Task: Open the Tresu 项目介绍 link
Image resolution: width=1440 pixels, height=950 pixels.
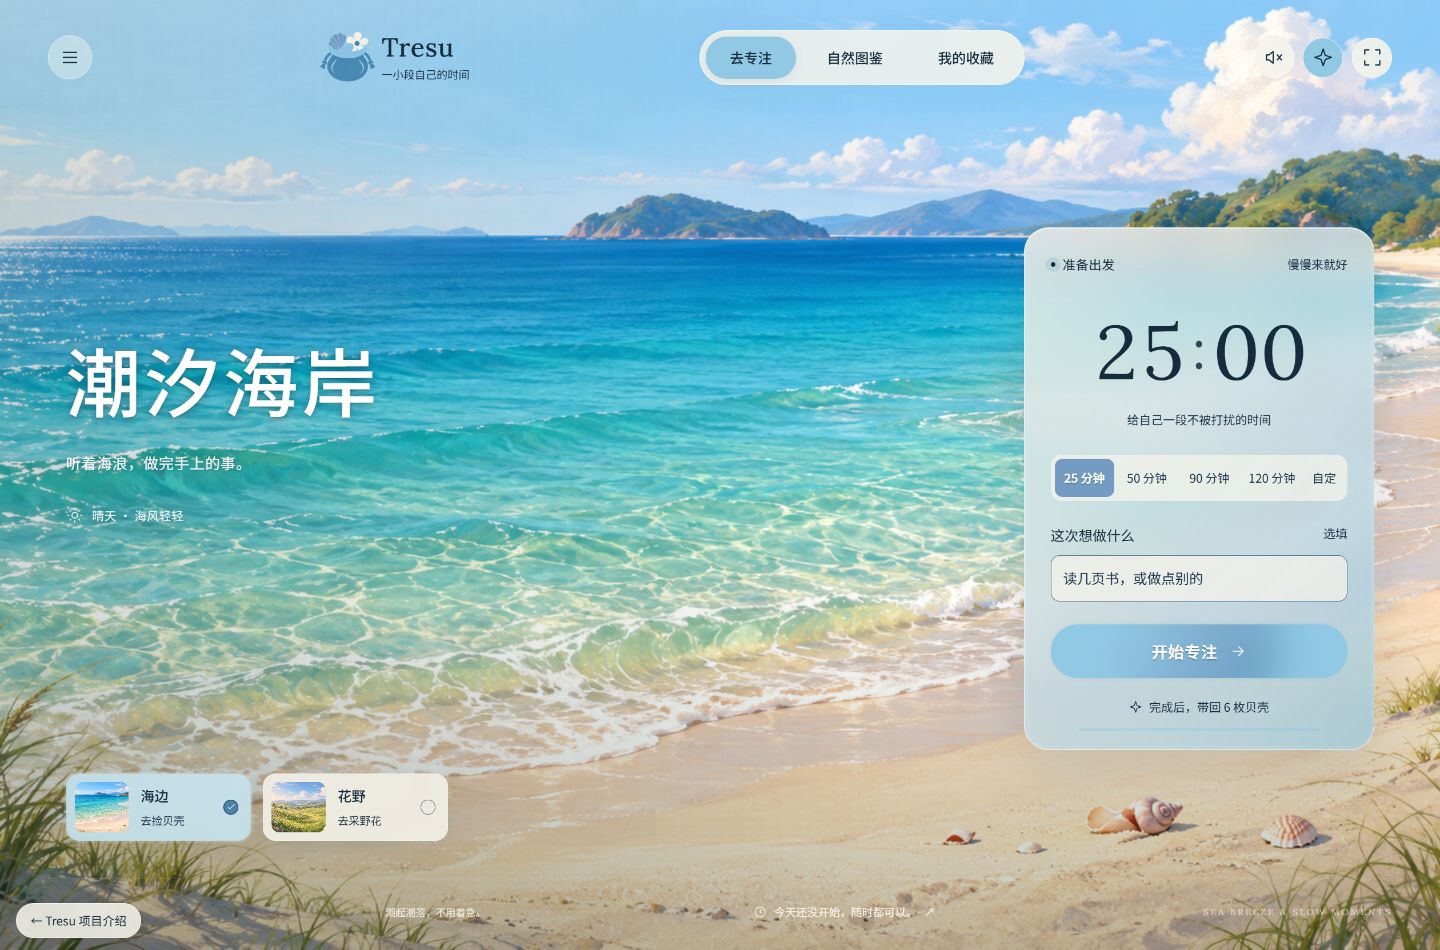Action: point(78,921)
